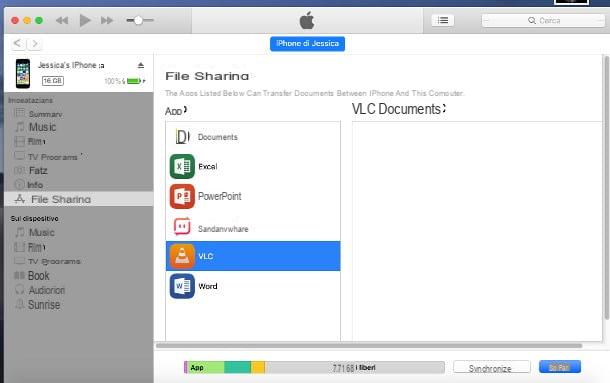
Task: Click the vertical scrollbar on the right
Action: [606, 188]
